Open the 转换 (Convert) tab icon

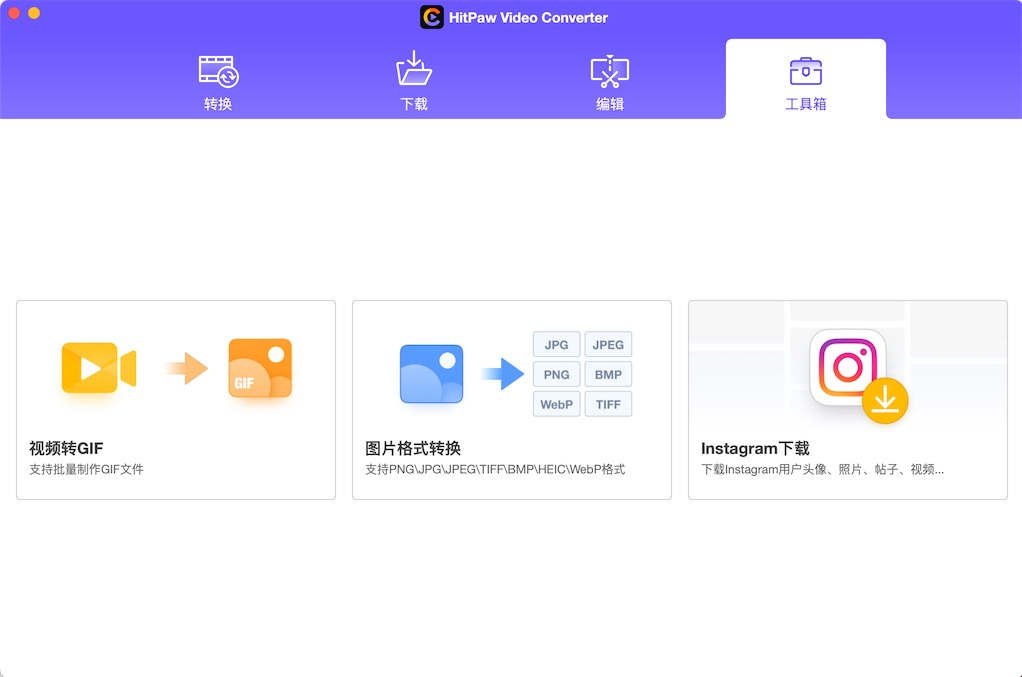click(x=218, y=71)
